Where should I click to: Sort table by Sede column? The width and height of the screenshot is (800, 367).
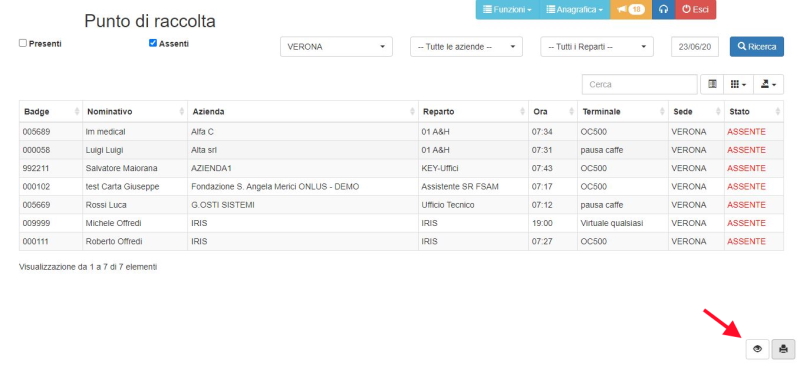696,111
